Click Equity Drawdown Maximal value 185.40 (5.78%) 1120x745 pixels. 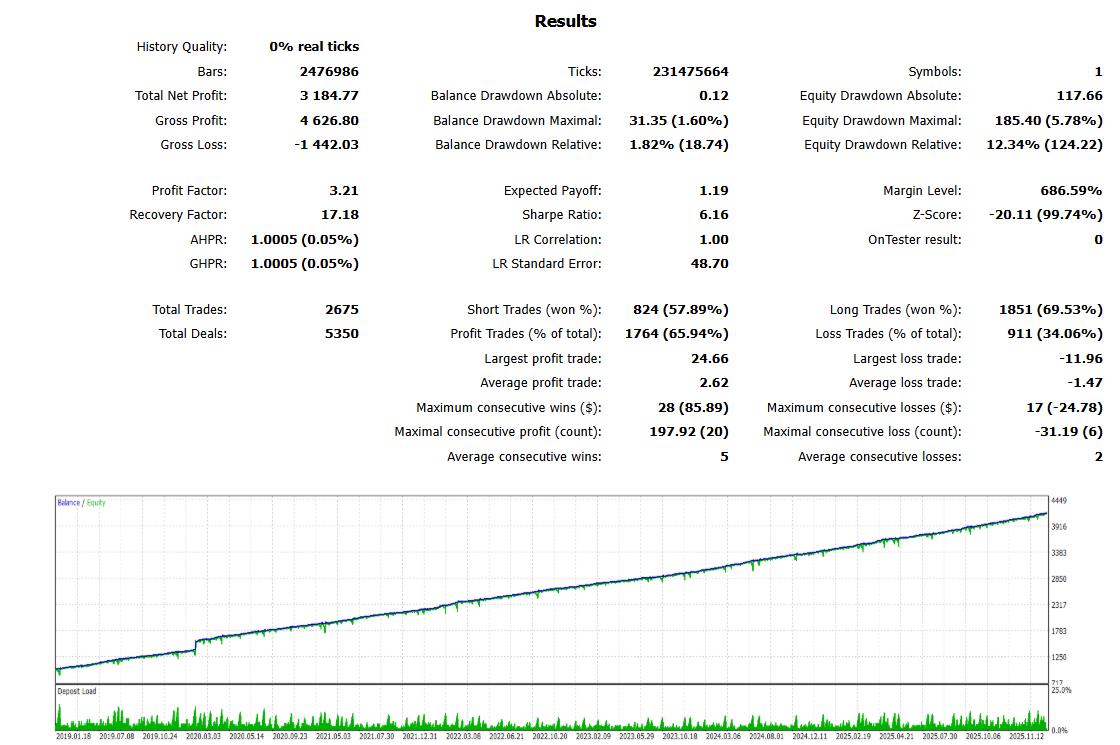pyautogui.click(x=1049, y=121)
